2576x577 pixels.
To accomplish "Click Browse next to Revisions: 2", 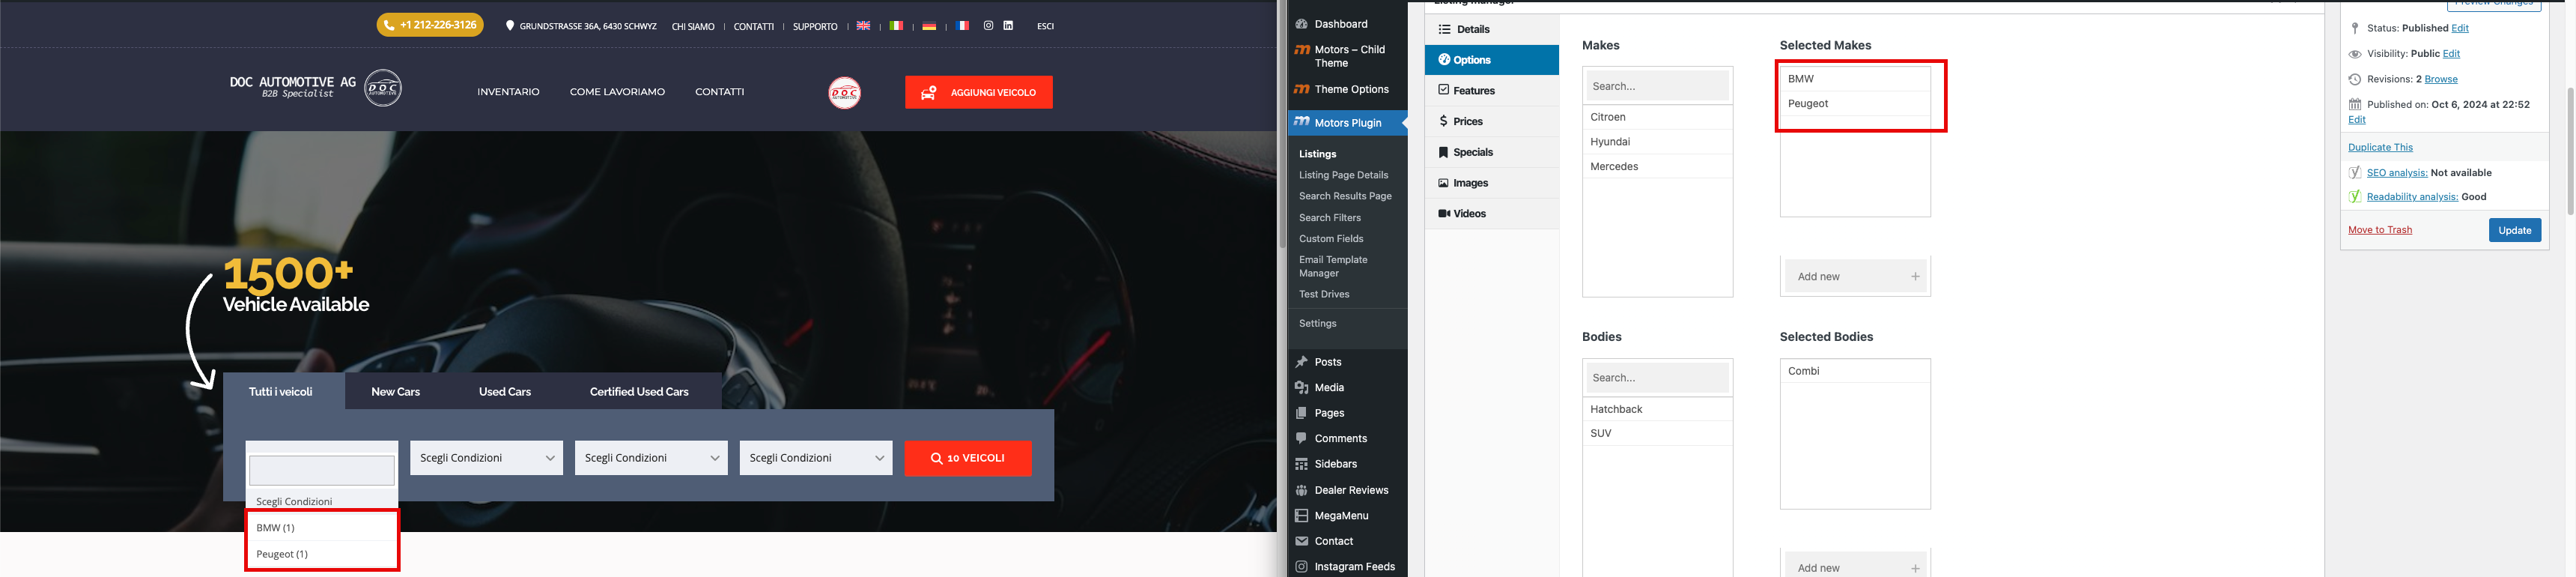I will (2441, 79).
